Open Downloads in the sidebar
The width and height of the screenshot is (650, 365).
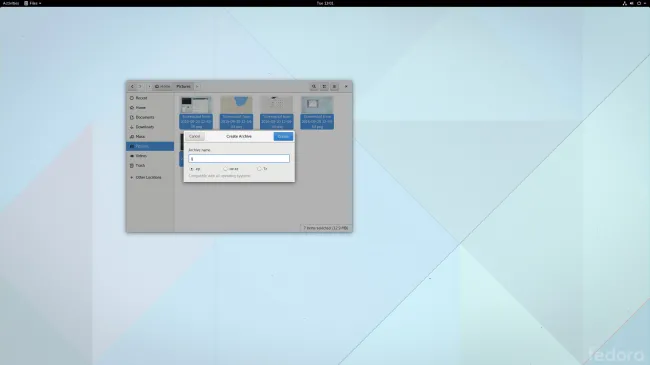click(x=150, y=127)
